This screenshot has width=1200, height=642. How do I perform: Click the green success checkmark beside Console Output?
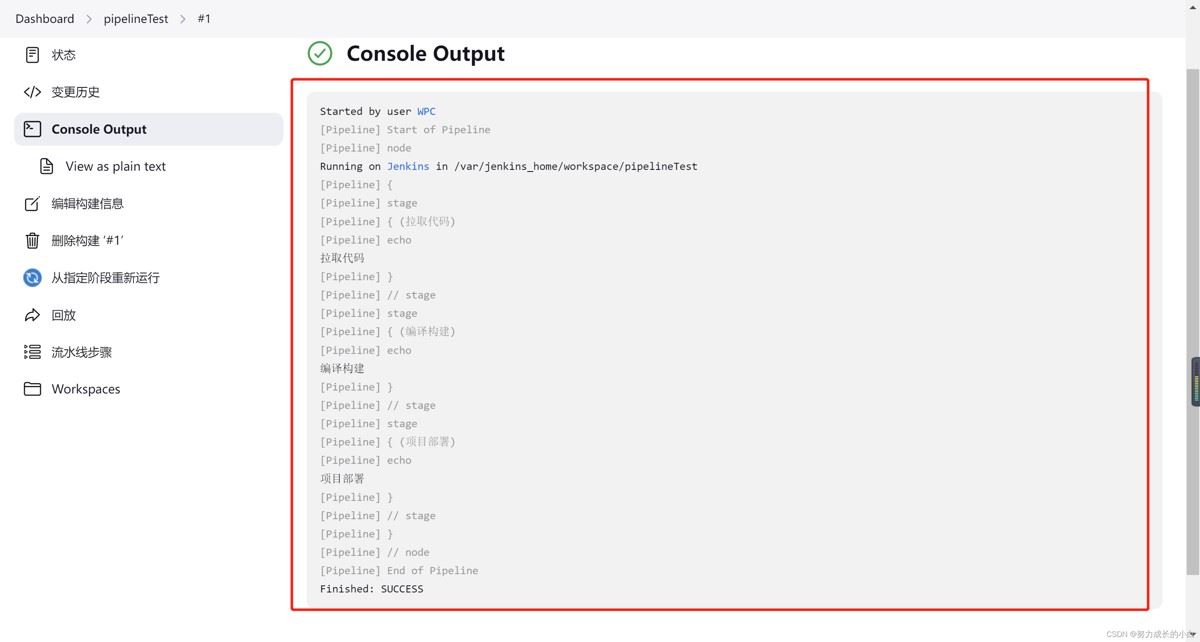tap(320, 54)
